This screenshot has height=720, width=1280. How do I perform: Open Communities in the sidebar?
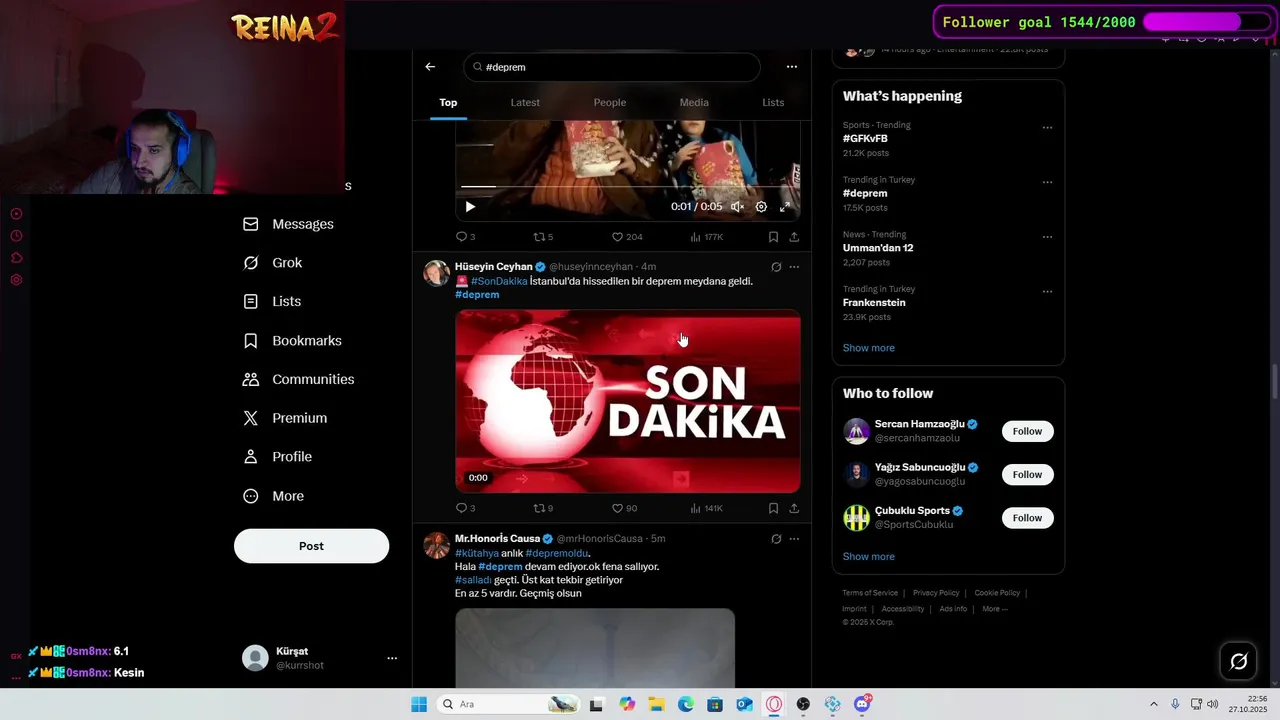point(299,379)
